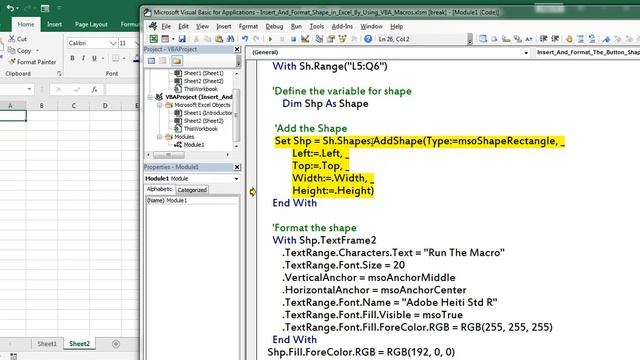Save the VBA project with the floppy icon
Viewport: 640px width, 360px height.
click(x=182, y=39)
